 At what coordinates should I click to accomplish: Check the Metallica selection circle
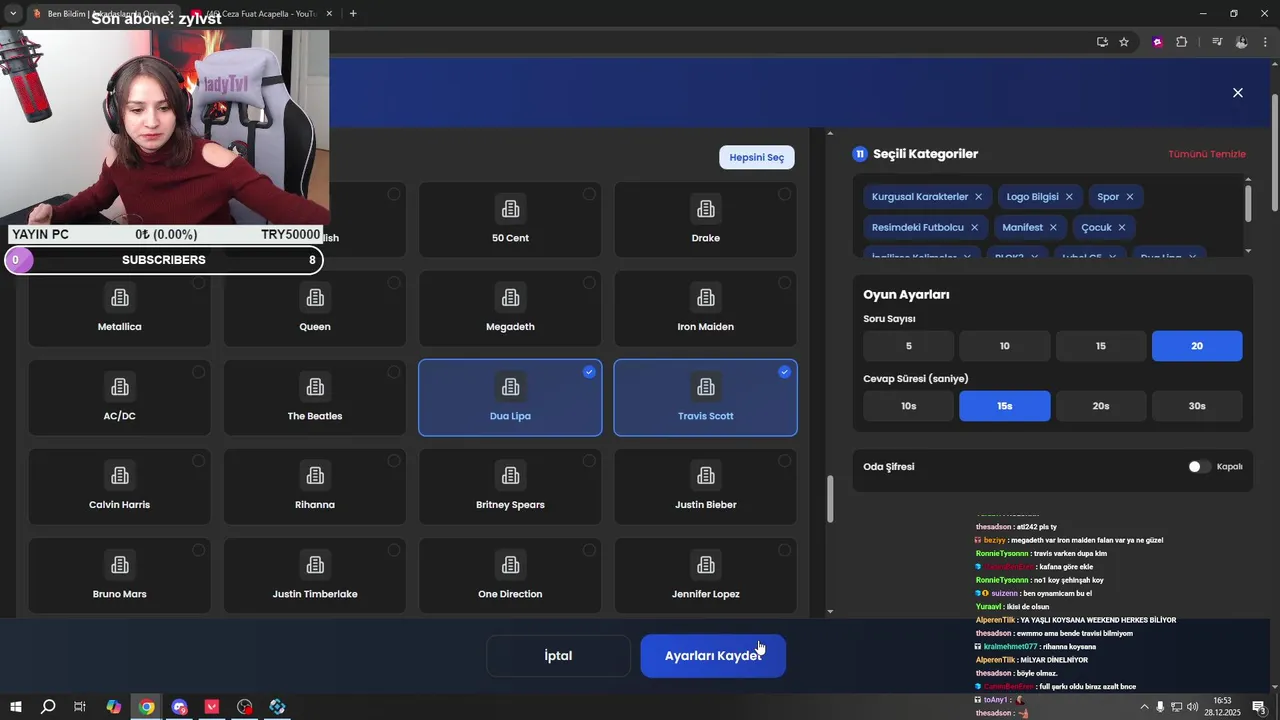coord(198,283)
